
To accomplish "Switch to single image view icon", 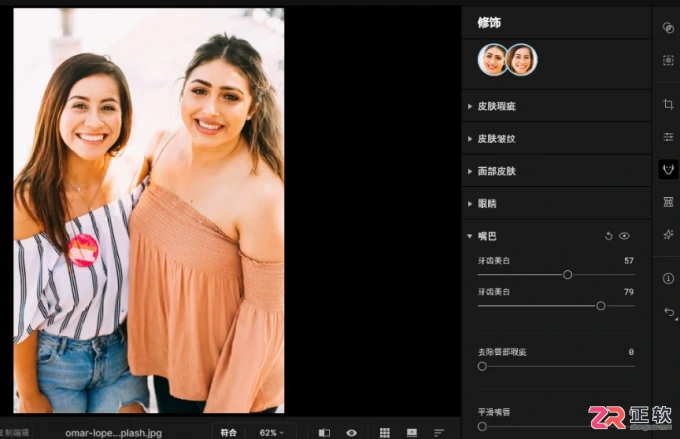I will [x=412, y=432].
